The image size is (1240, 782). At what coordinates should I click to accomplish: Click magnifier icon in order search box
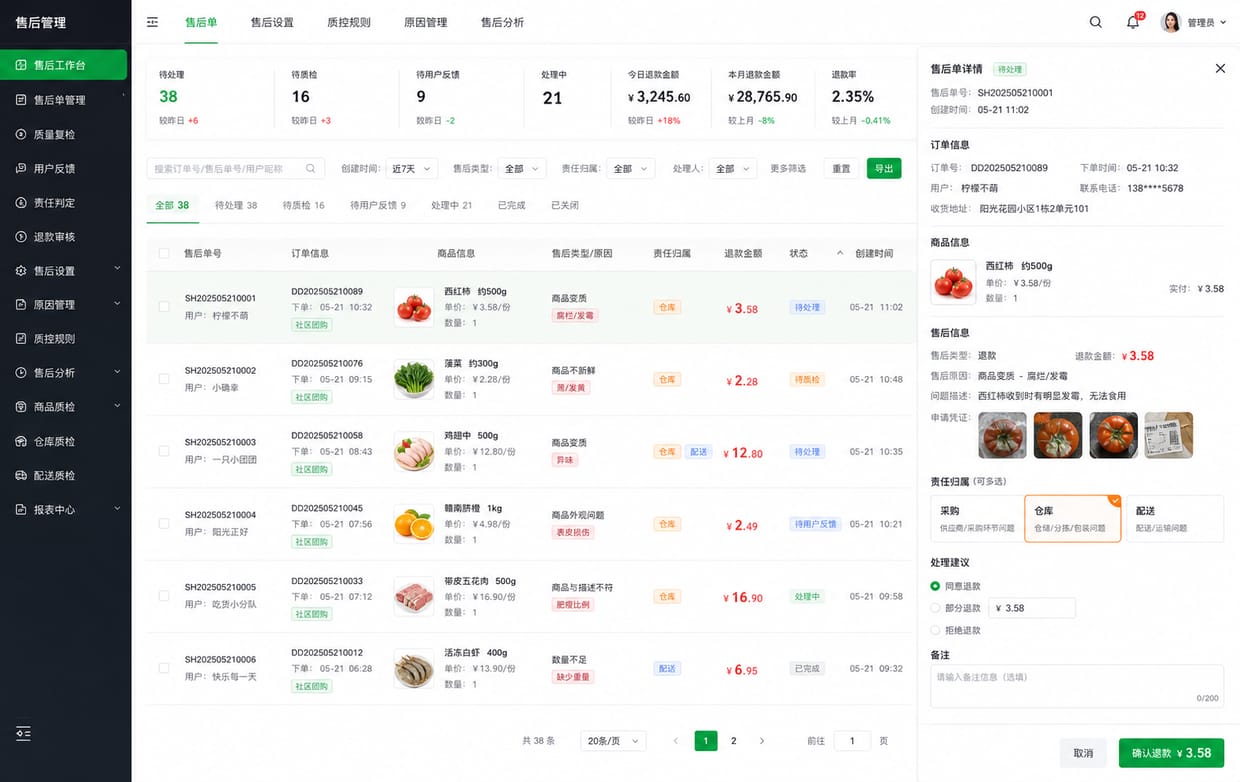[311, 169]
